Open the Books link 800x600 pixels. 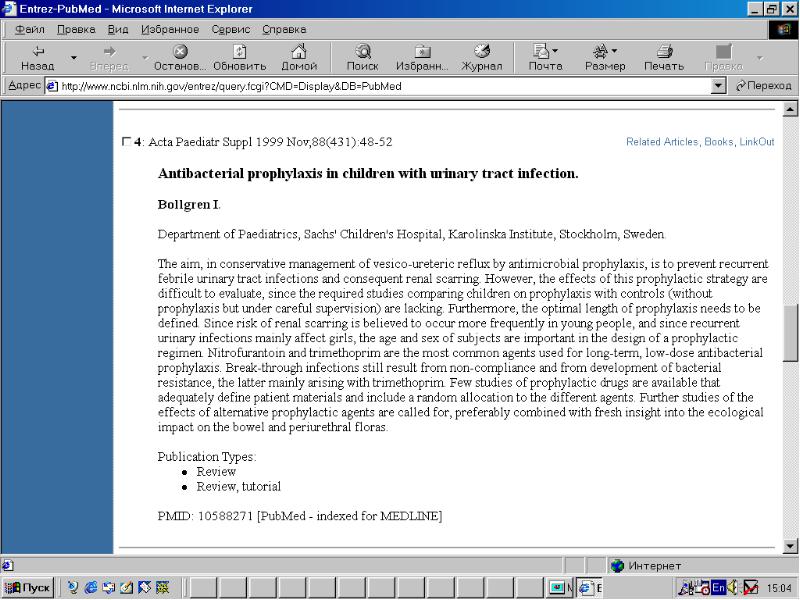click(718, 142)
